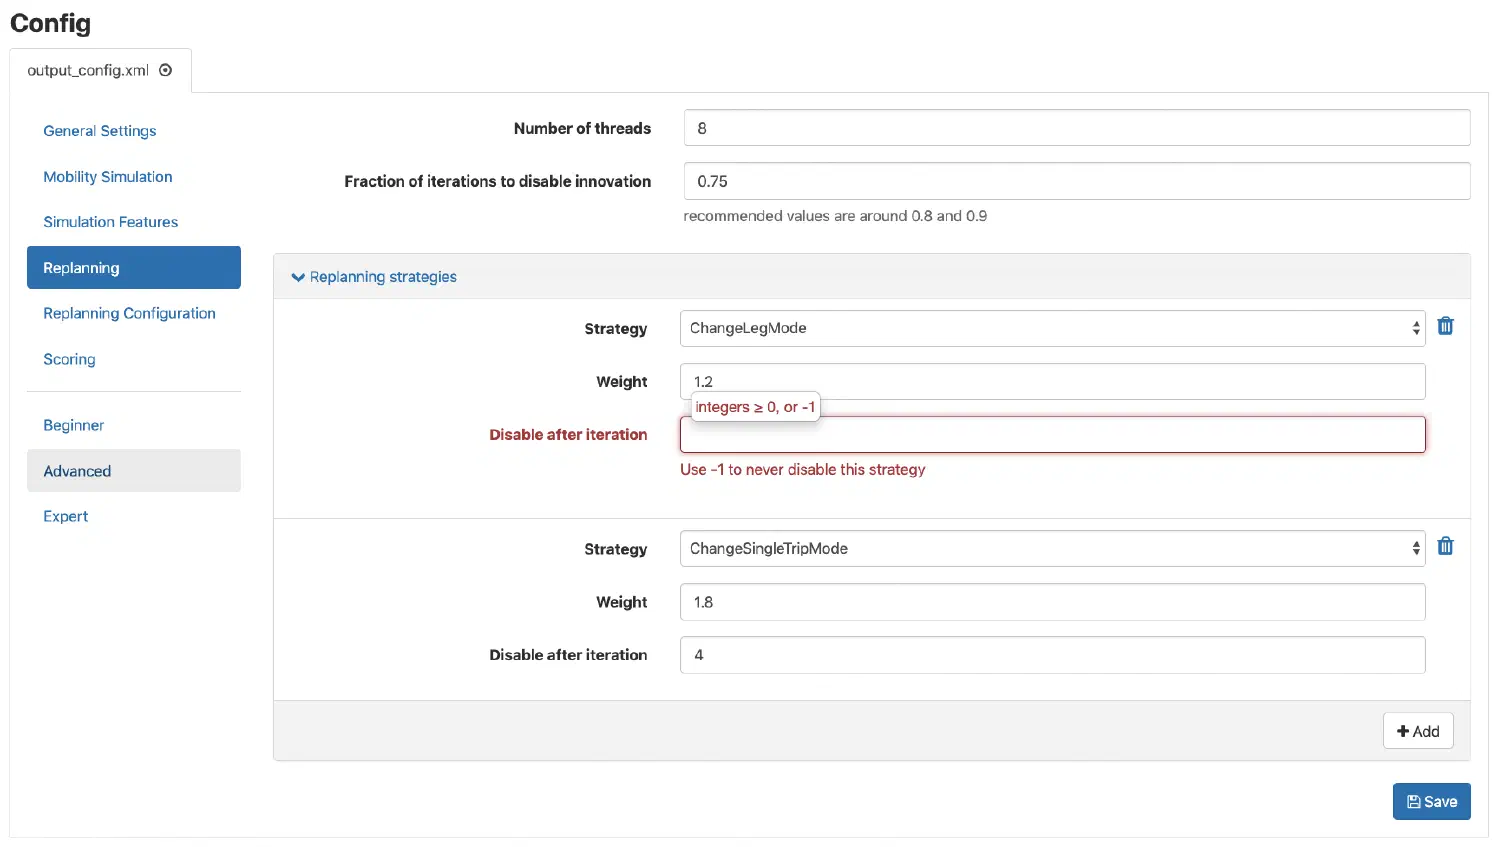Click the target icon on the output_config.xml tab
This screenshot has height=847, width=1500.
pyautogui.click(x=165, y=70)
